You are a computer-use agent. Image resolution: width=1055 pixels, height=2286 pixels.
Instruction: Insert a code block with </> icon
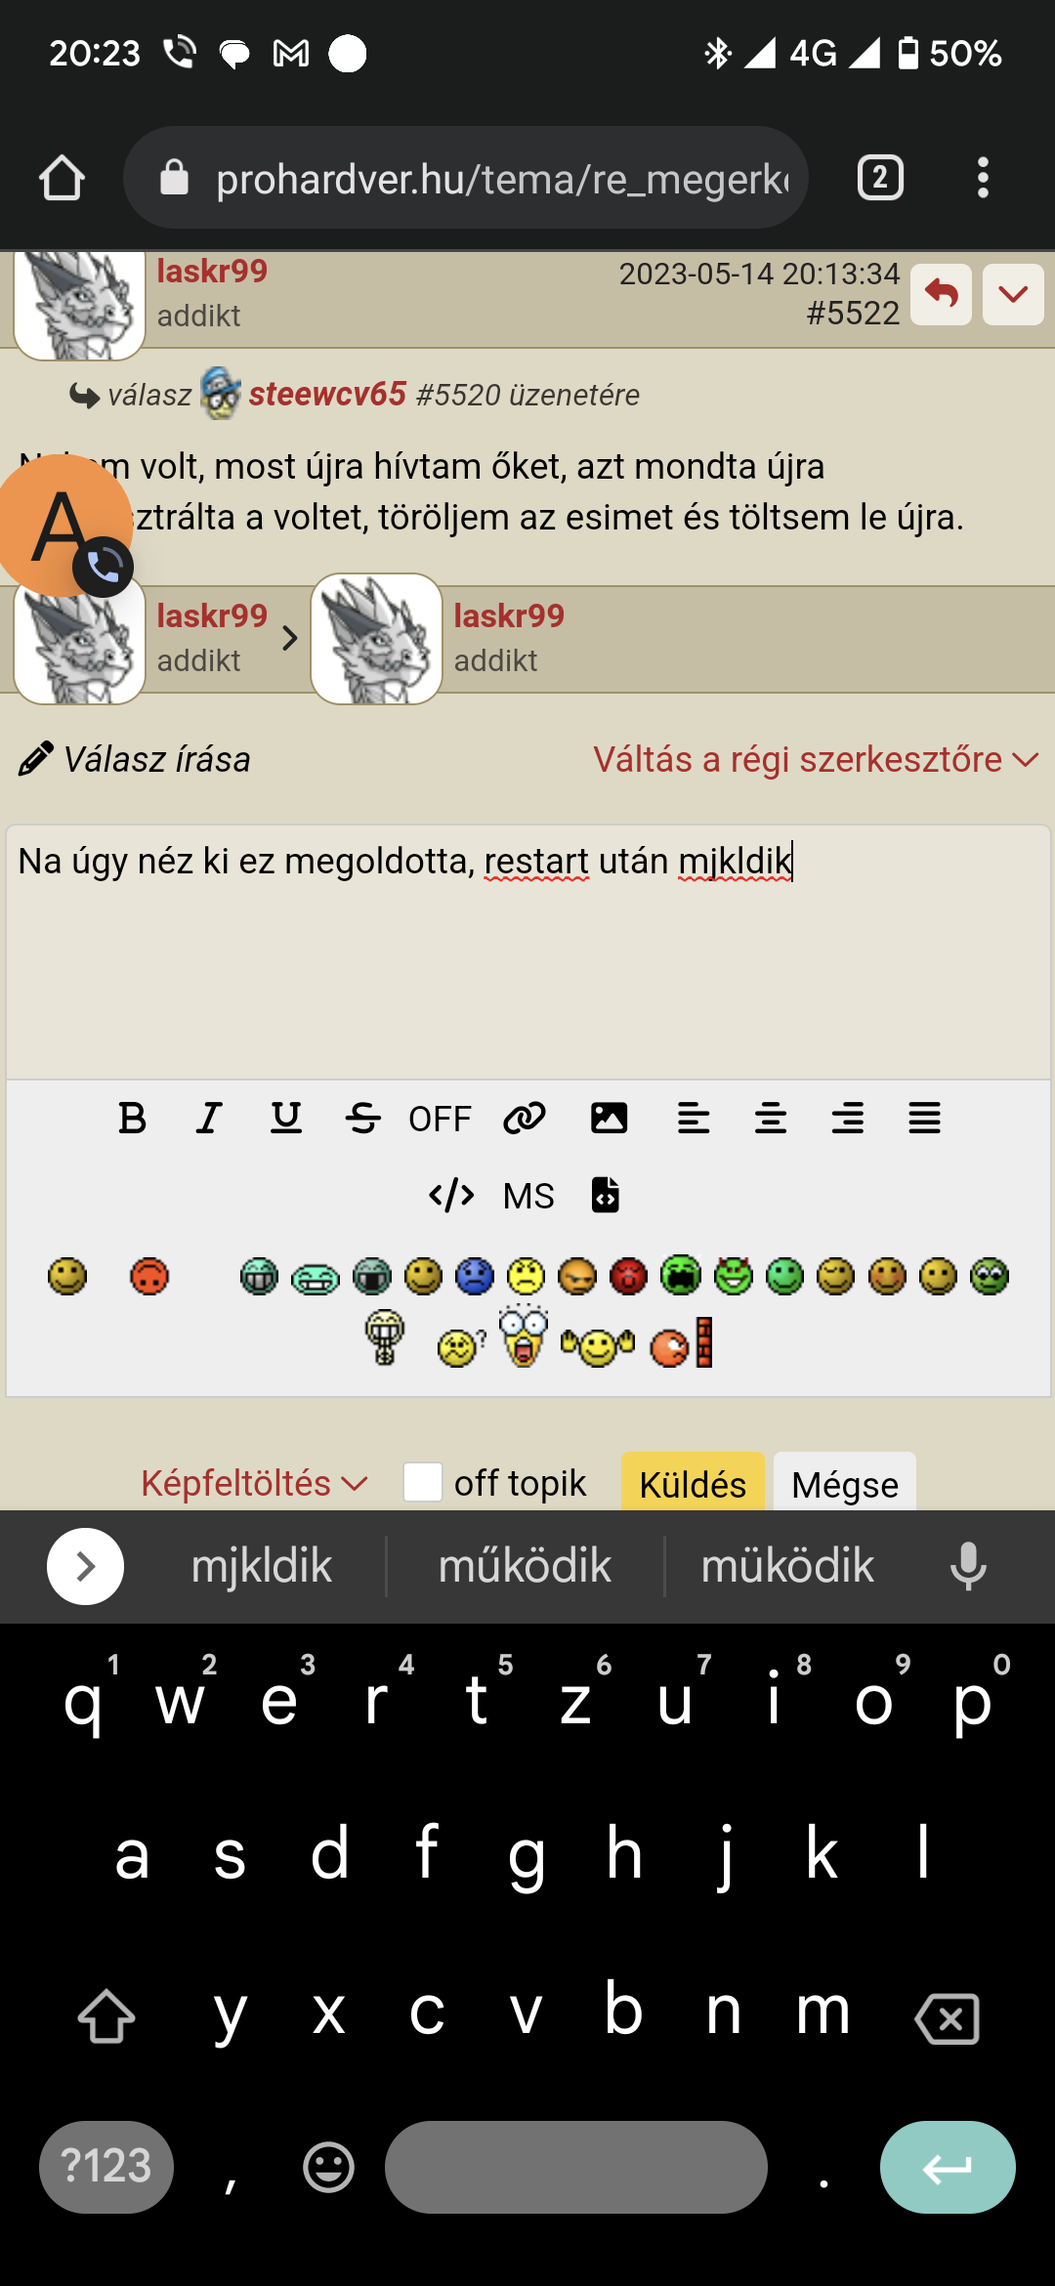(451, 1195)
